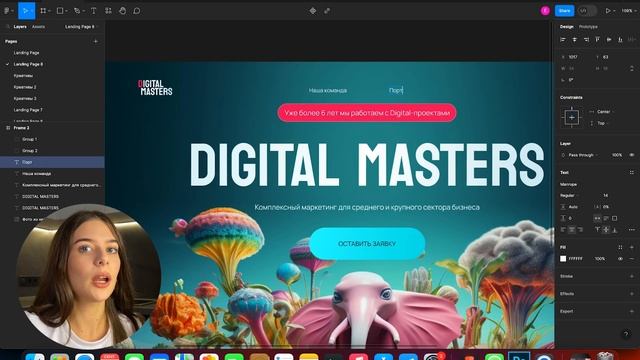This screenshot has height=360, width=640.
Task: Open page Landing Page 7
Action: coord(28,110)
